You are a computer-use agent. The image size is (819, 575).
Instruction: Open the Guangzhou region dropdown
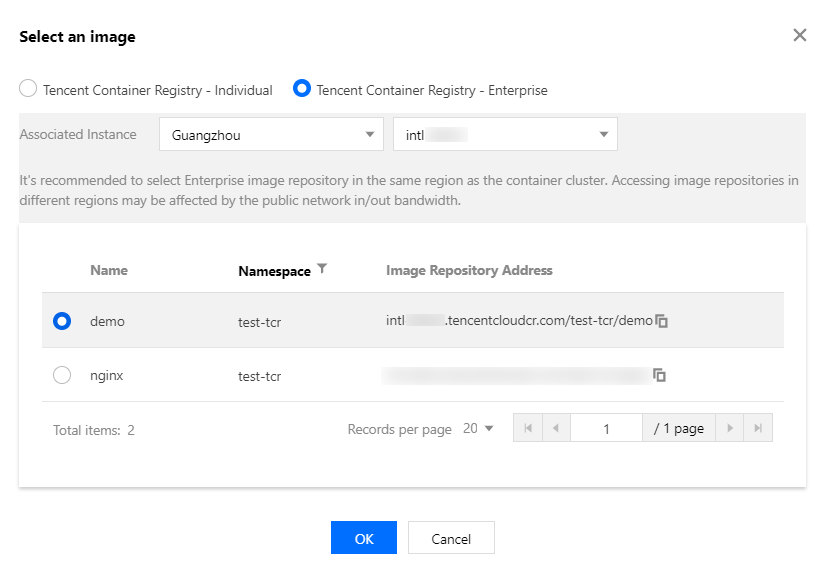pyautogui.click(x=270, y=134)
